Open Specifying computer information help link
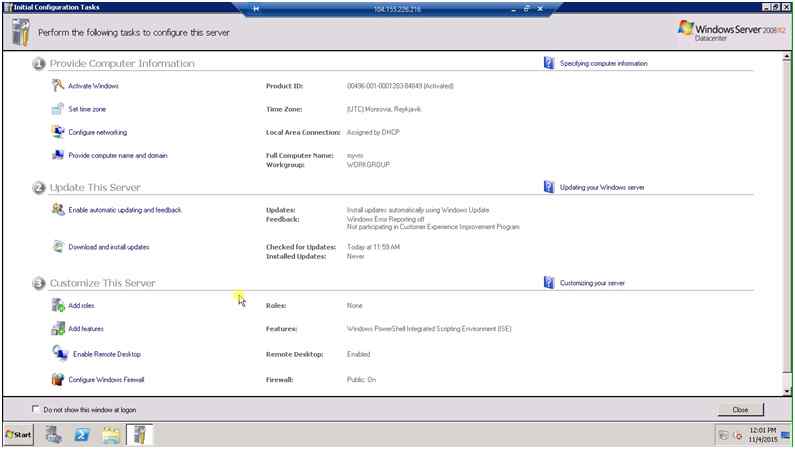 click(x=603, y=63)
